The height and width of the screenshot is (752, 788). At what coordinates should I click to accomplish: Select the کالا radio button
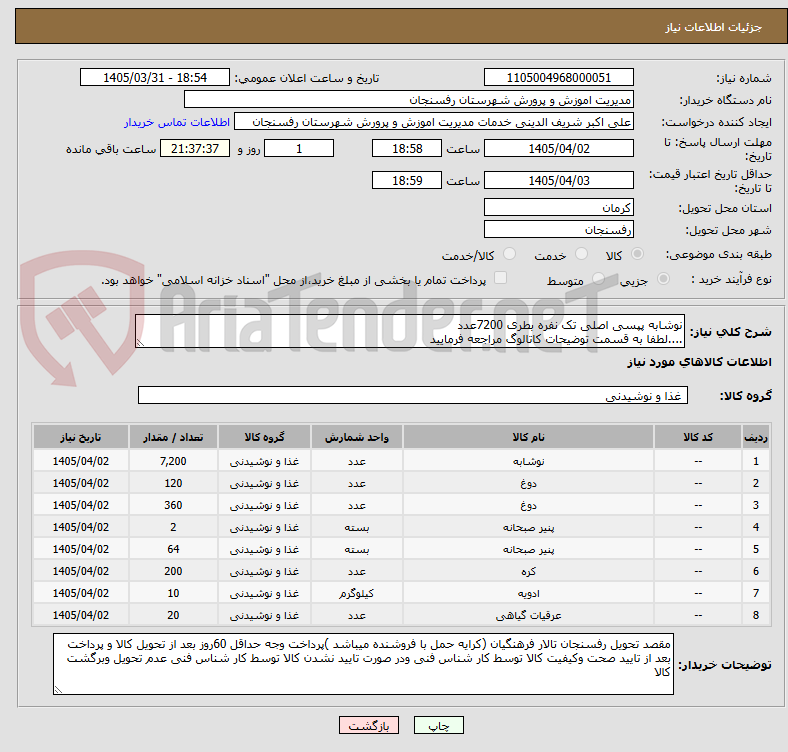click(x=637, y=254)
